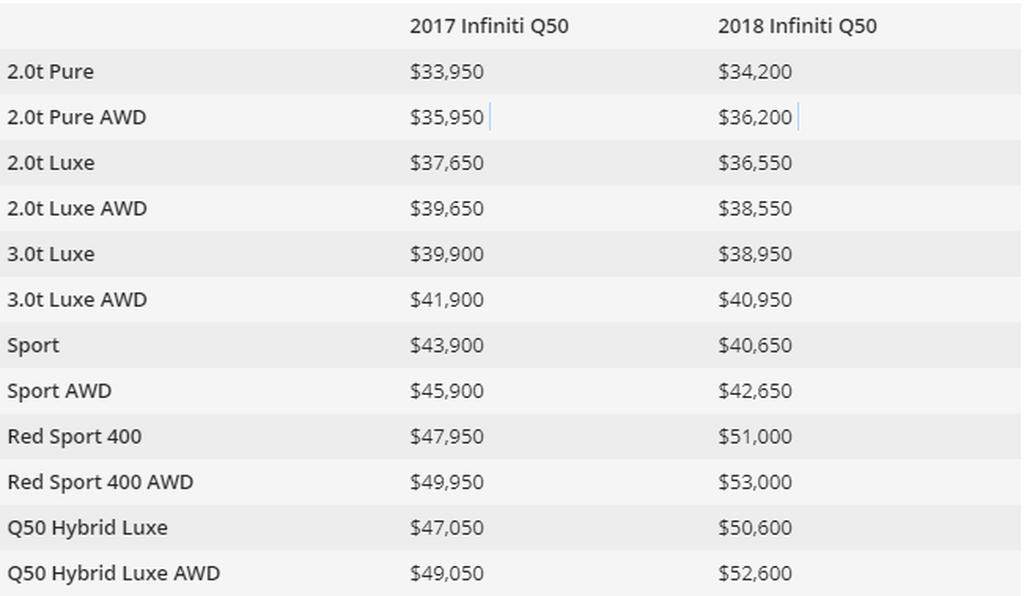
Task: Click the $40,950 price cell
Action: pos(754,300)
